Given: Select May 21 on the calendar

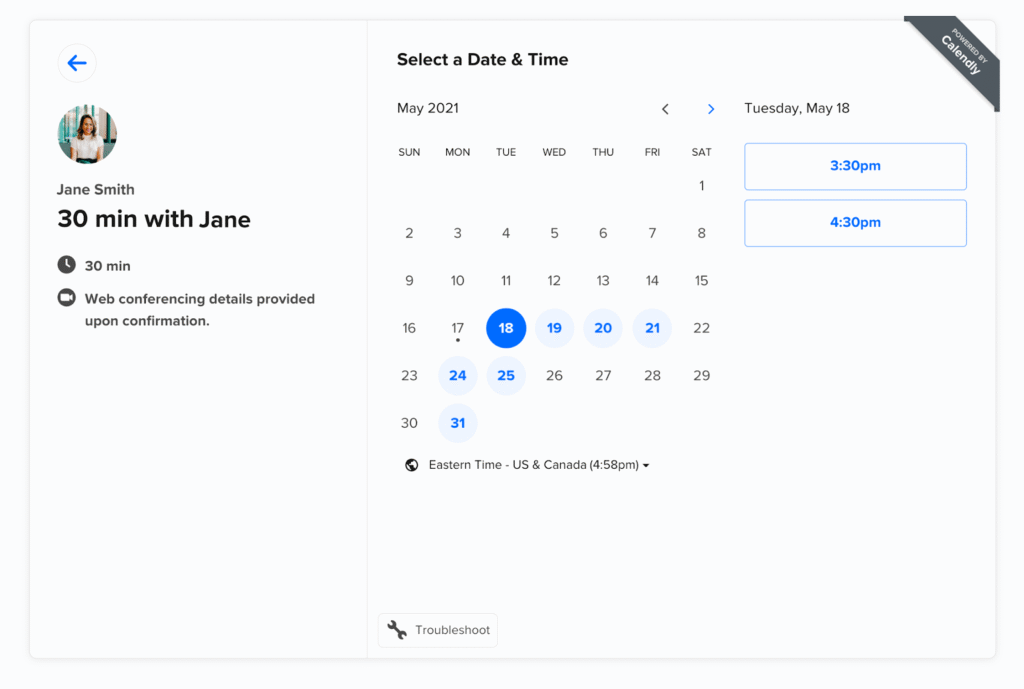Looking at the screenshot, I should point(652,328).
